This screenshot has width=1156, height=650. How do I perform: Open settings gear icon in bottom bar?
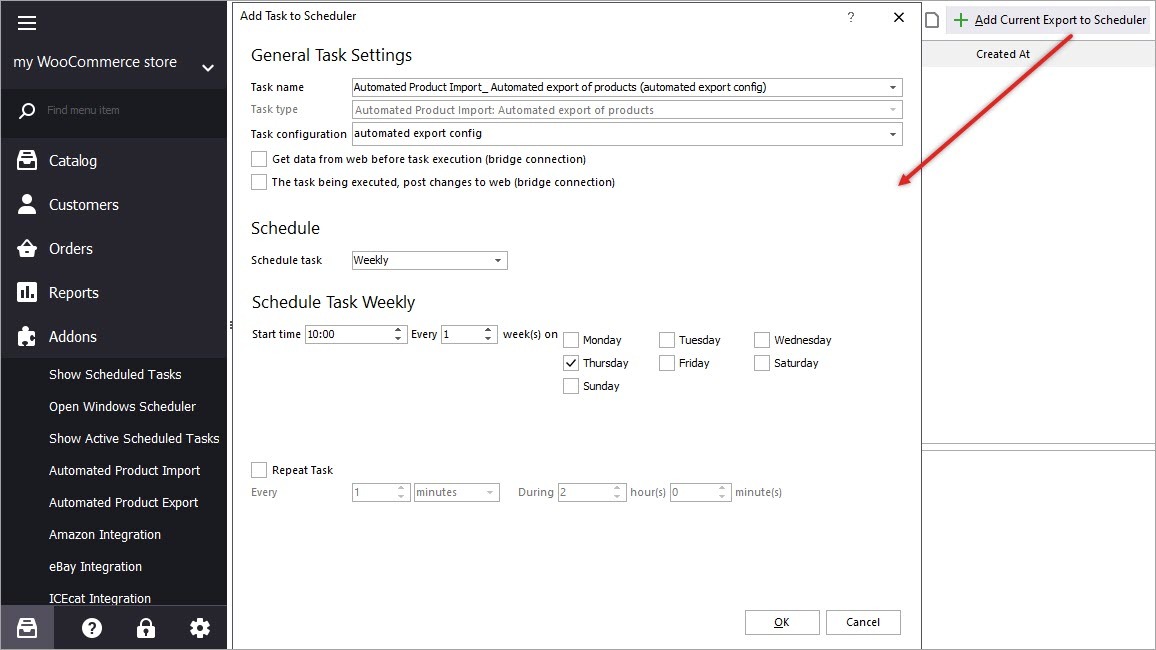point(200,628)
